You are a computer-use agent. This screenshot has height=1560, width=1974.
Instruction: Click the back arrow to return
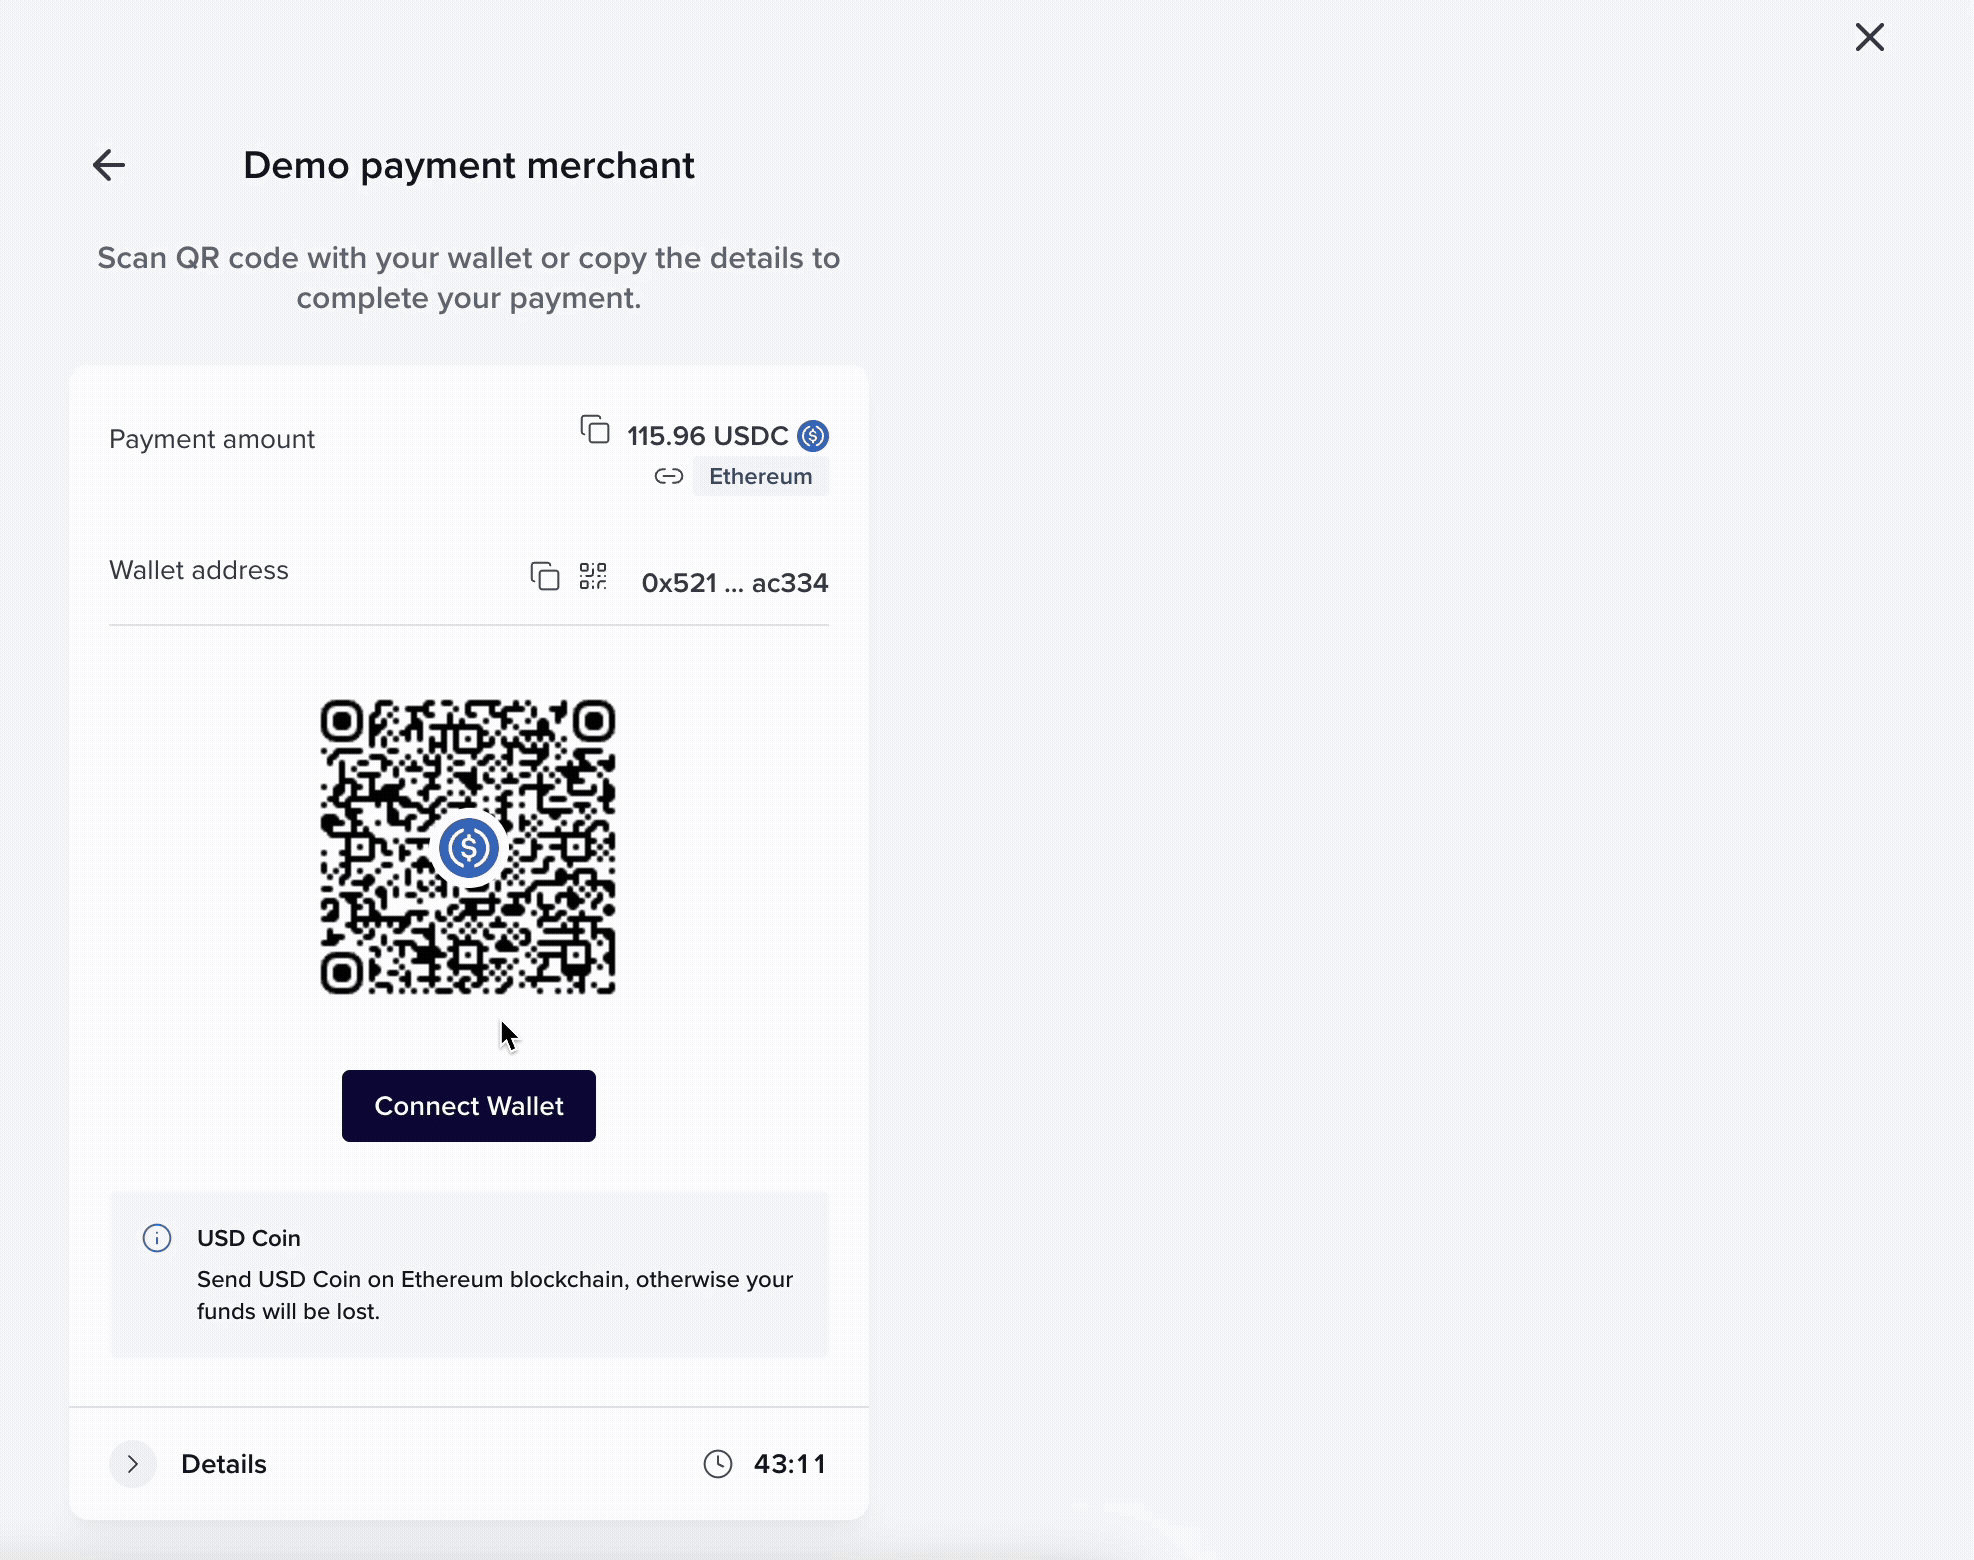click(108, 164)
